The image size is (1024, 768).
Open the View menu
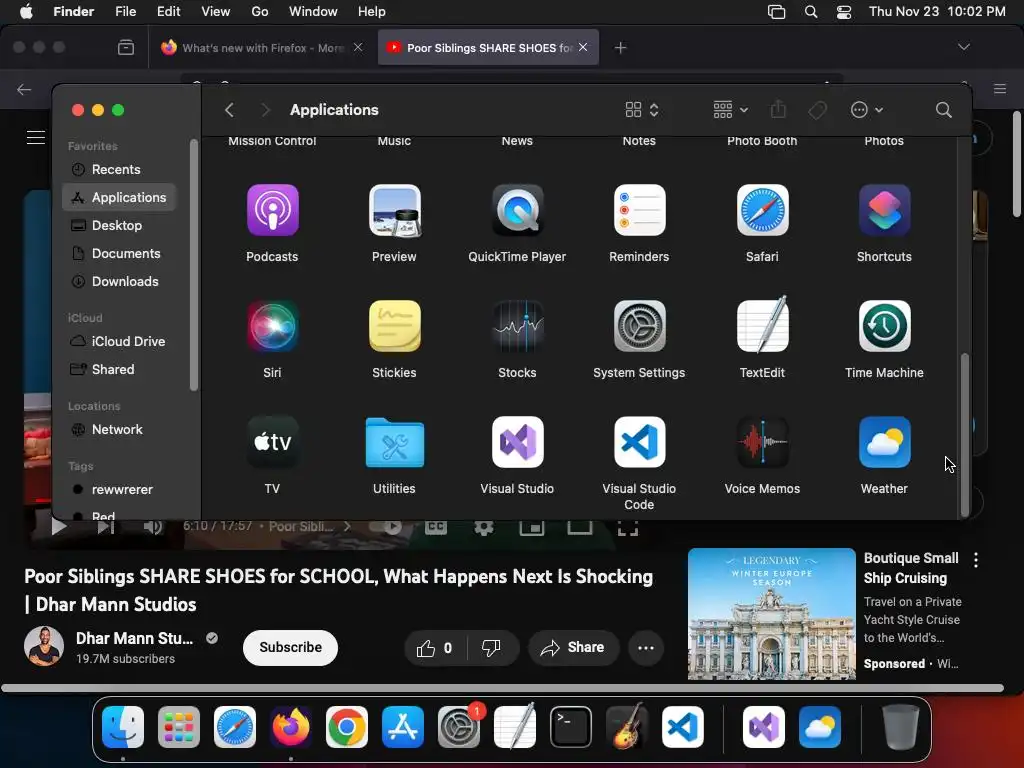216,12
